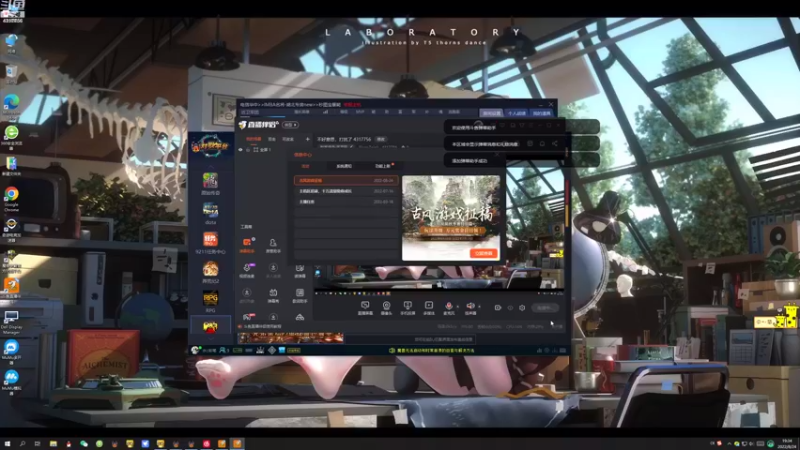This screenshot has height=450, width=800.
Task: Click the phone casting icon in stream toolbar
Action: [407, 306]
